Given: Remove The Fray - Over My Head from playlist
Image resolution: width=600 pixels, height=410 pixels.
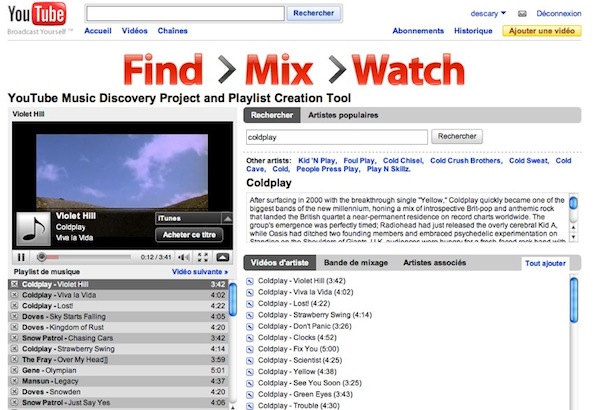Looking at the screenshot, I should 14,359.
